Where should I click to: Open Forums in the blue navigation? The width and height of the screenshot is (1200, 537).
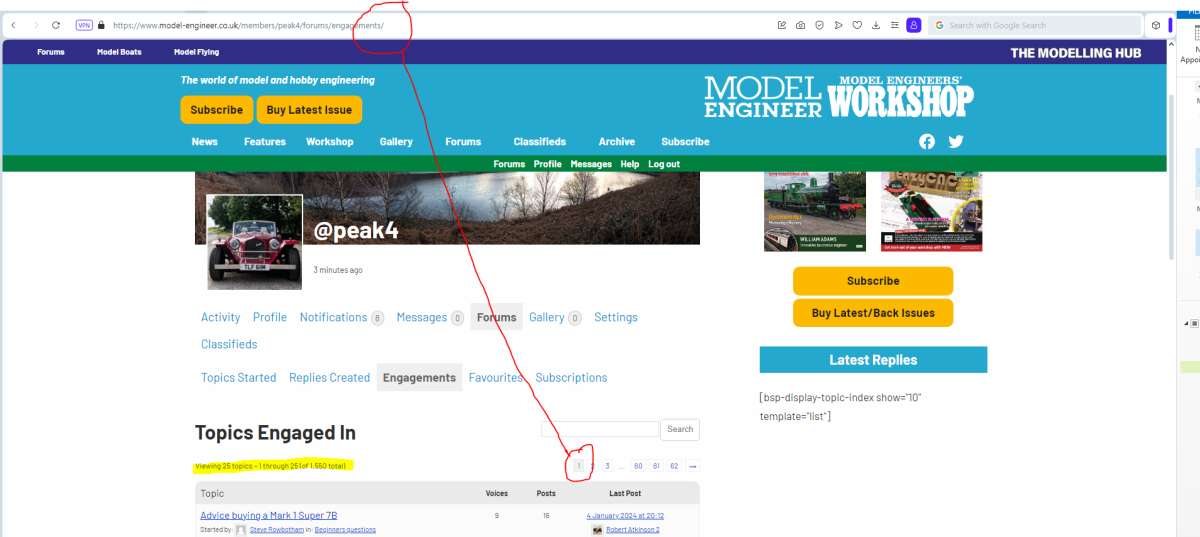click(x=463, y=142)
